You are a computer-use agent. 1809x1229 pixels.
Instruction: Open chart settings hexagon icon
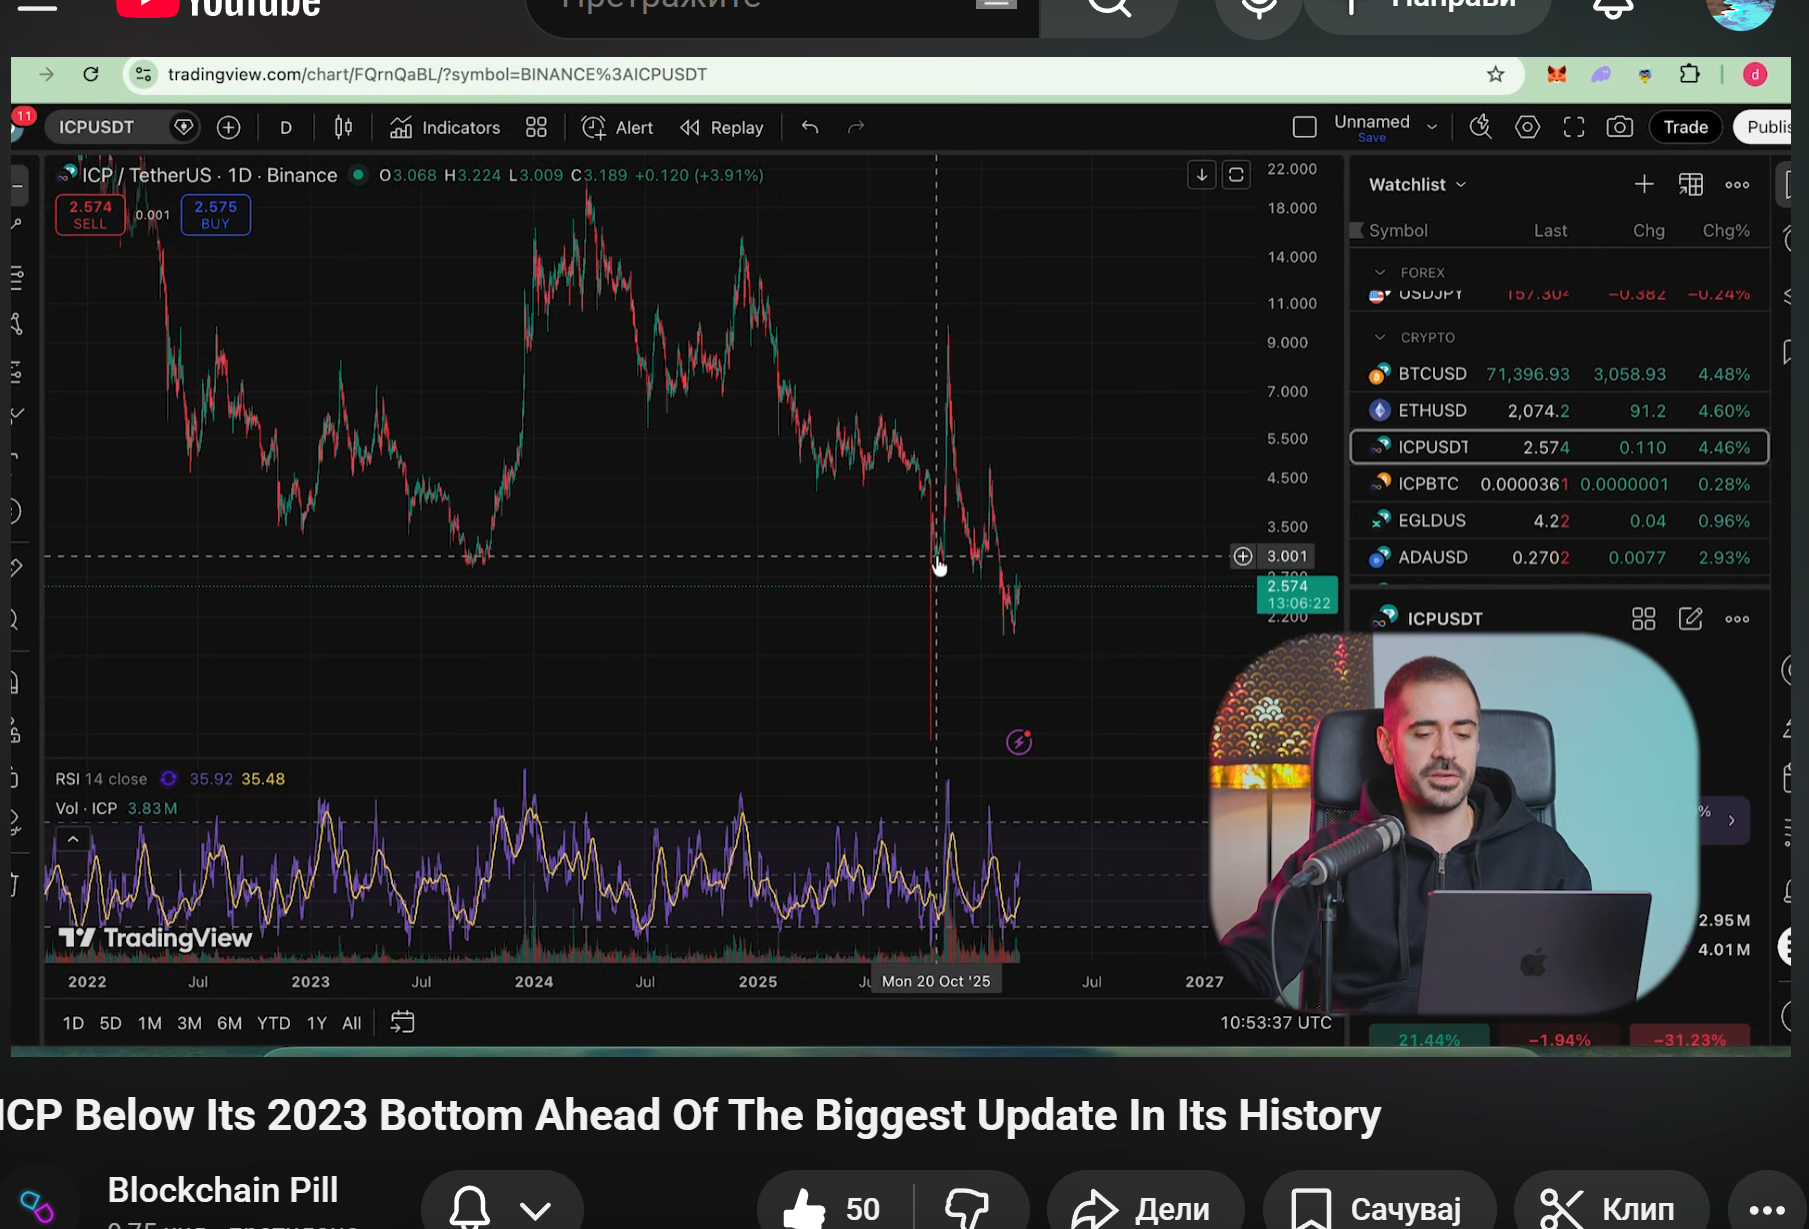tap(1527, 127)
